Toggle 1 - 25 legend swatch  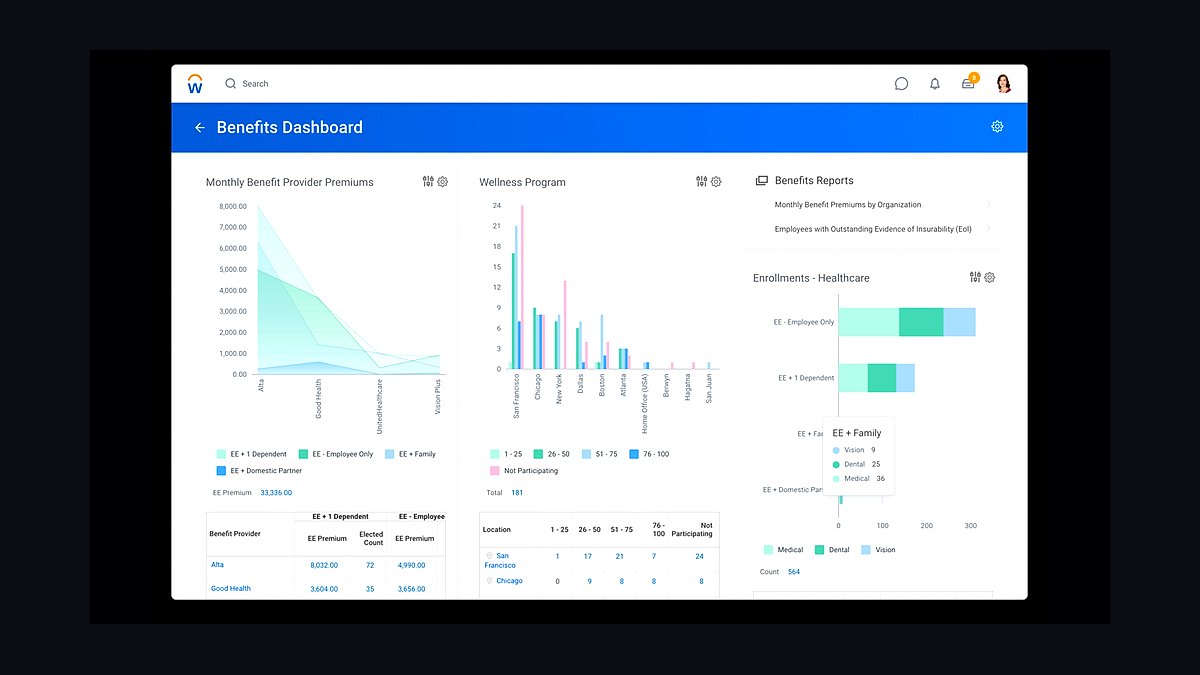494,454
